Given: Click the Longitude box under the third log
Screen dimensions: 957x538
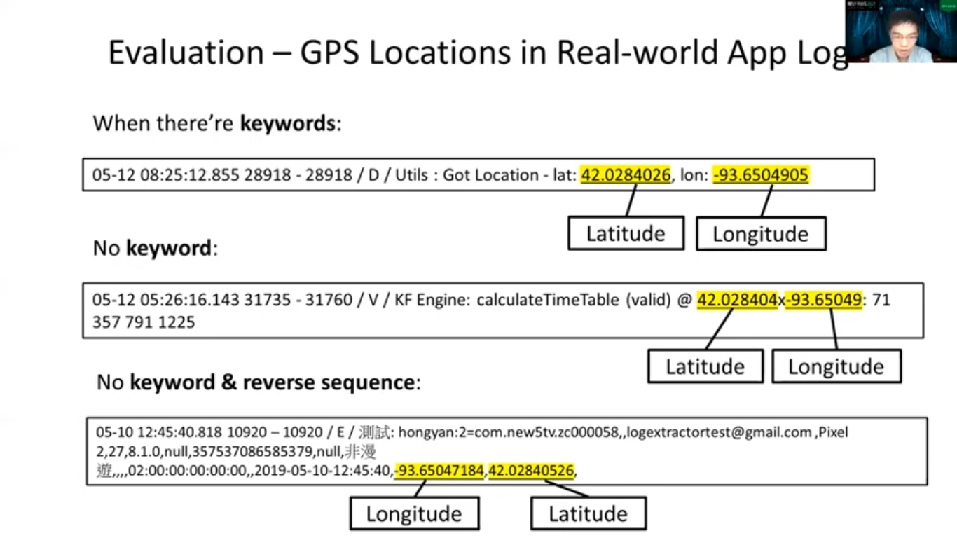Looking at the screenshot, I should pos(414,514).
